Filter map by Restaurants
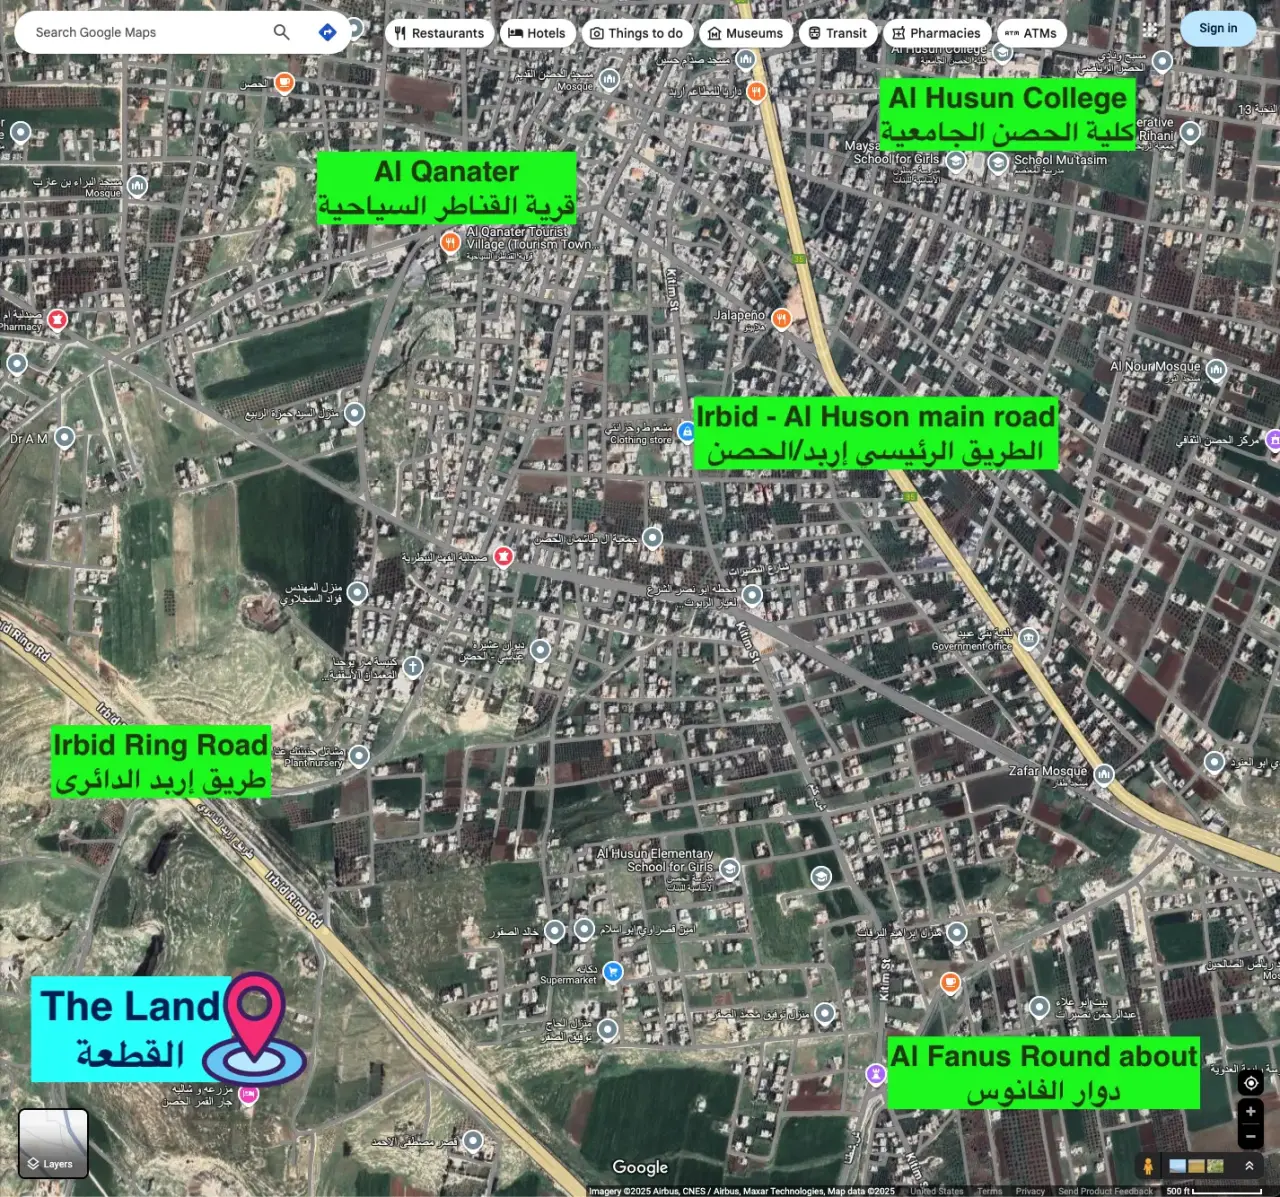The width and height of the screenshot is (1280, 1197). tap(439, 33)
